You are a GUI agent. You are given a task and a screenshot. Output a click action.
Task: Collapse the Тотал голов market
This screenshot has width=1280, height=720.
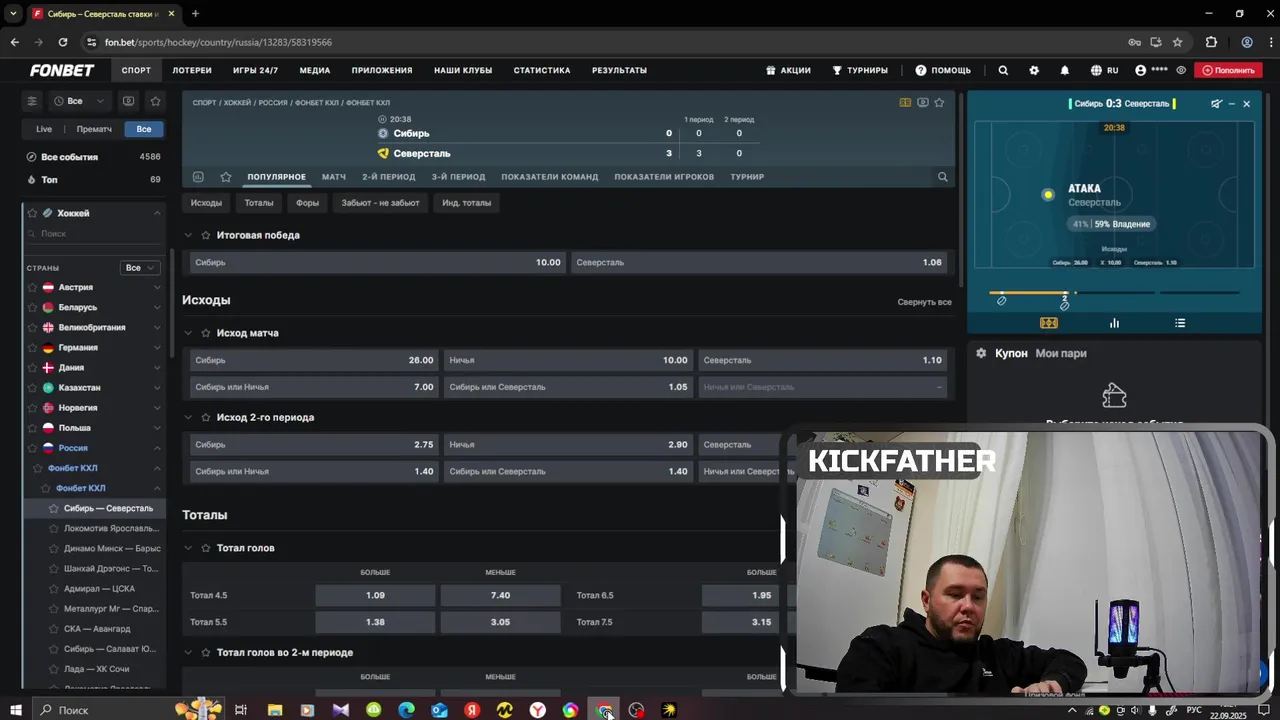[188, 548]
